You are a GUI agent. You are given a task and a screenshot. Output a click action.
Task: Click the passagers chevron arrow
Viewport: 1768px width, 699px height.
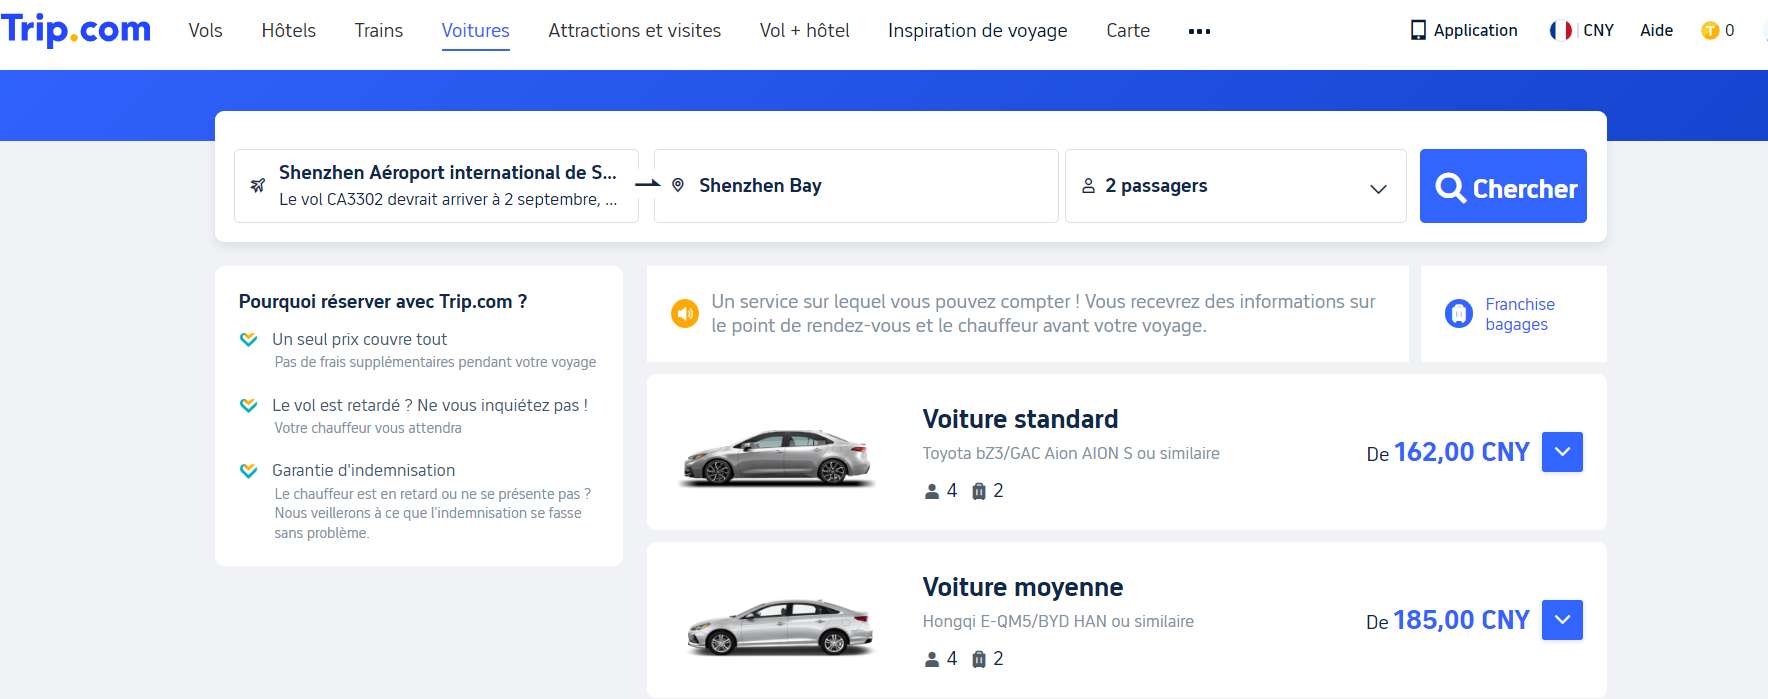coord(1378,189)
